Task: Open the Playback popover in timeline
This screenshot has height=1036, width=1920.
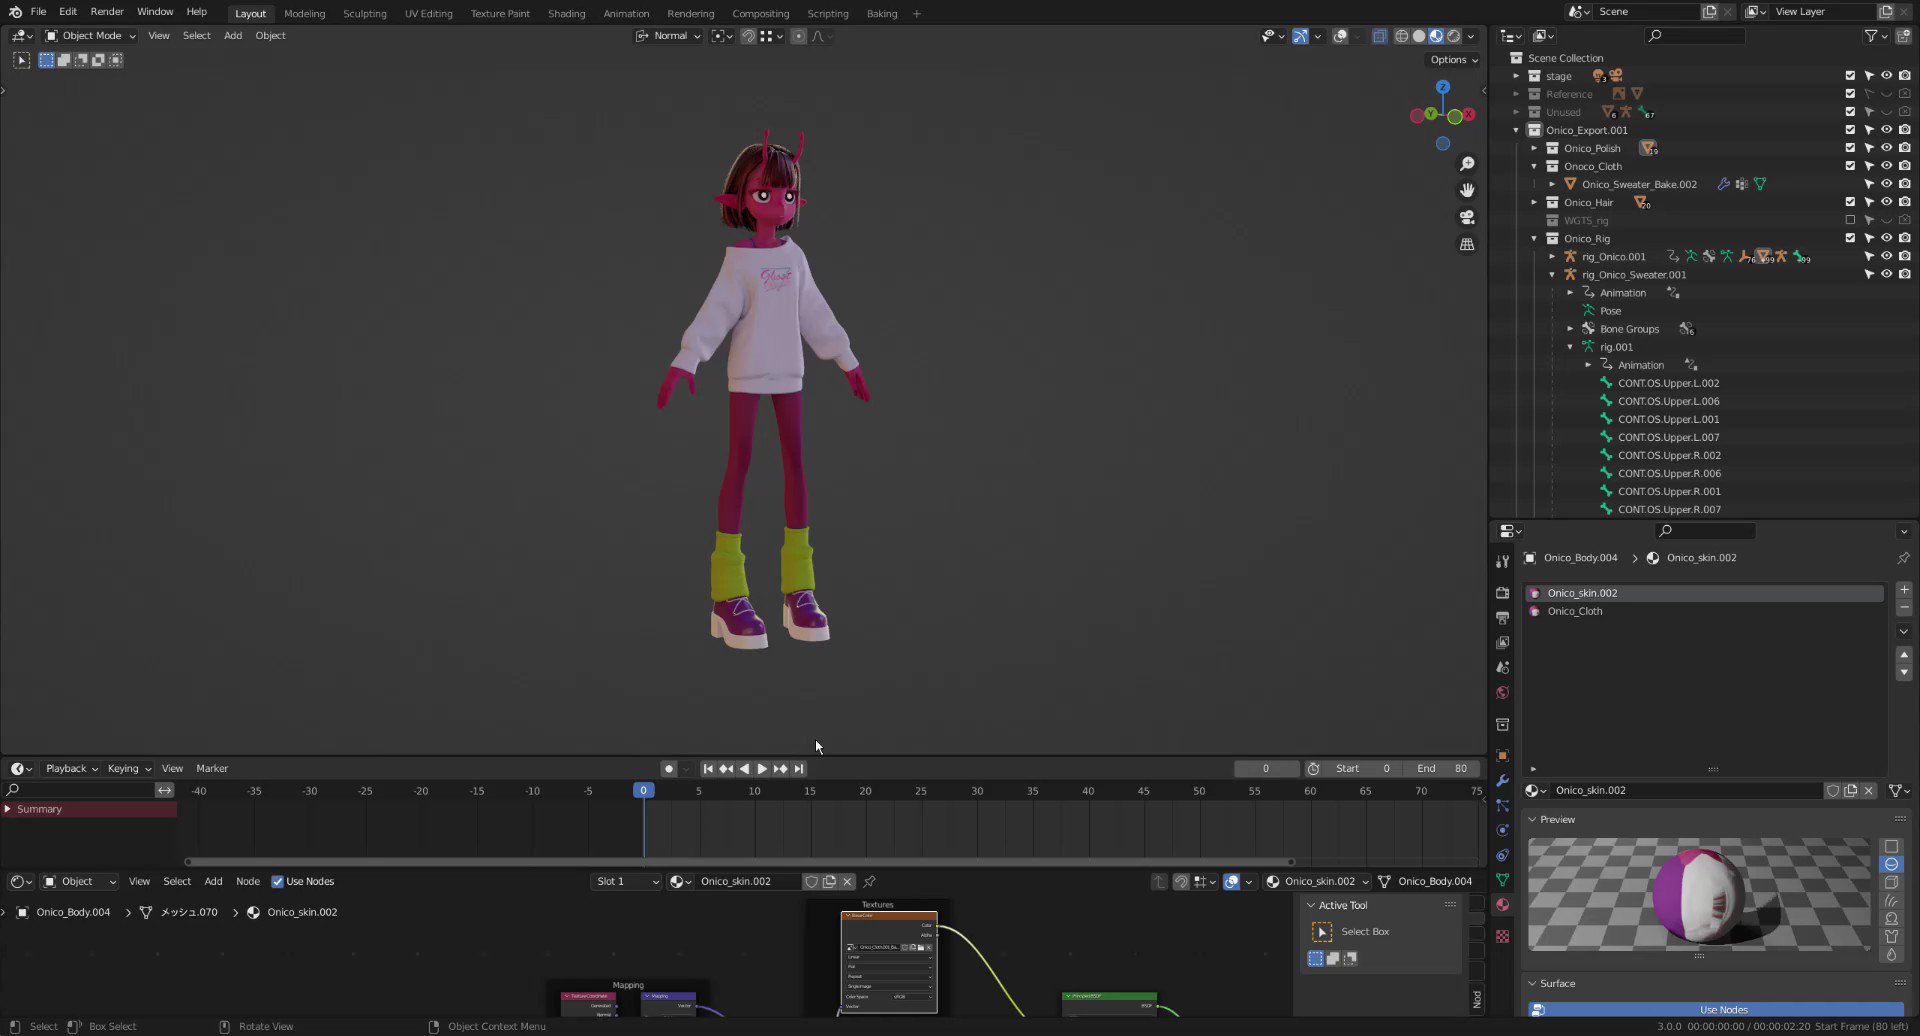Action: click(71, 769)
